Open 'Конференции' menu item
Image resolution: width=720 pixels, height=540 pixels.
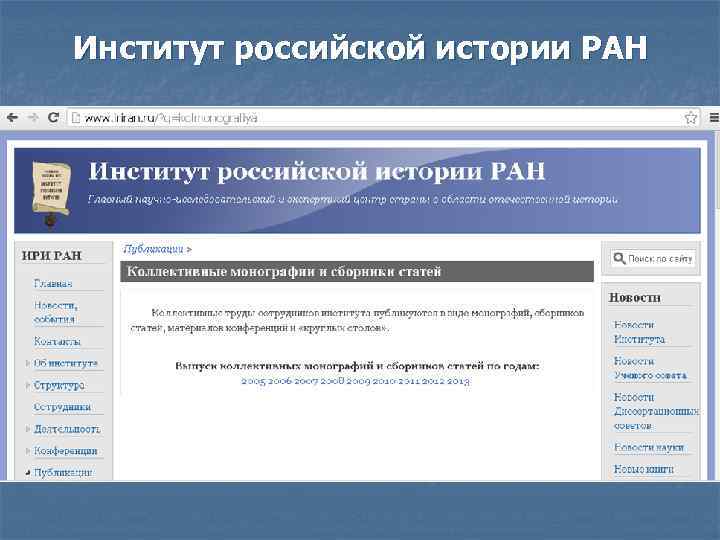65,451
